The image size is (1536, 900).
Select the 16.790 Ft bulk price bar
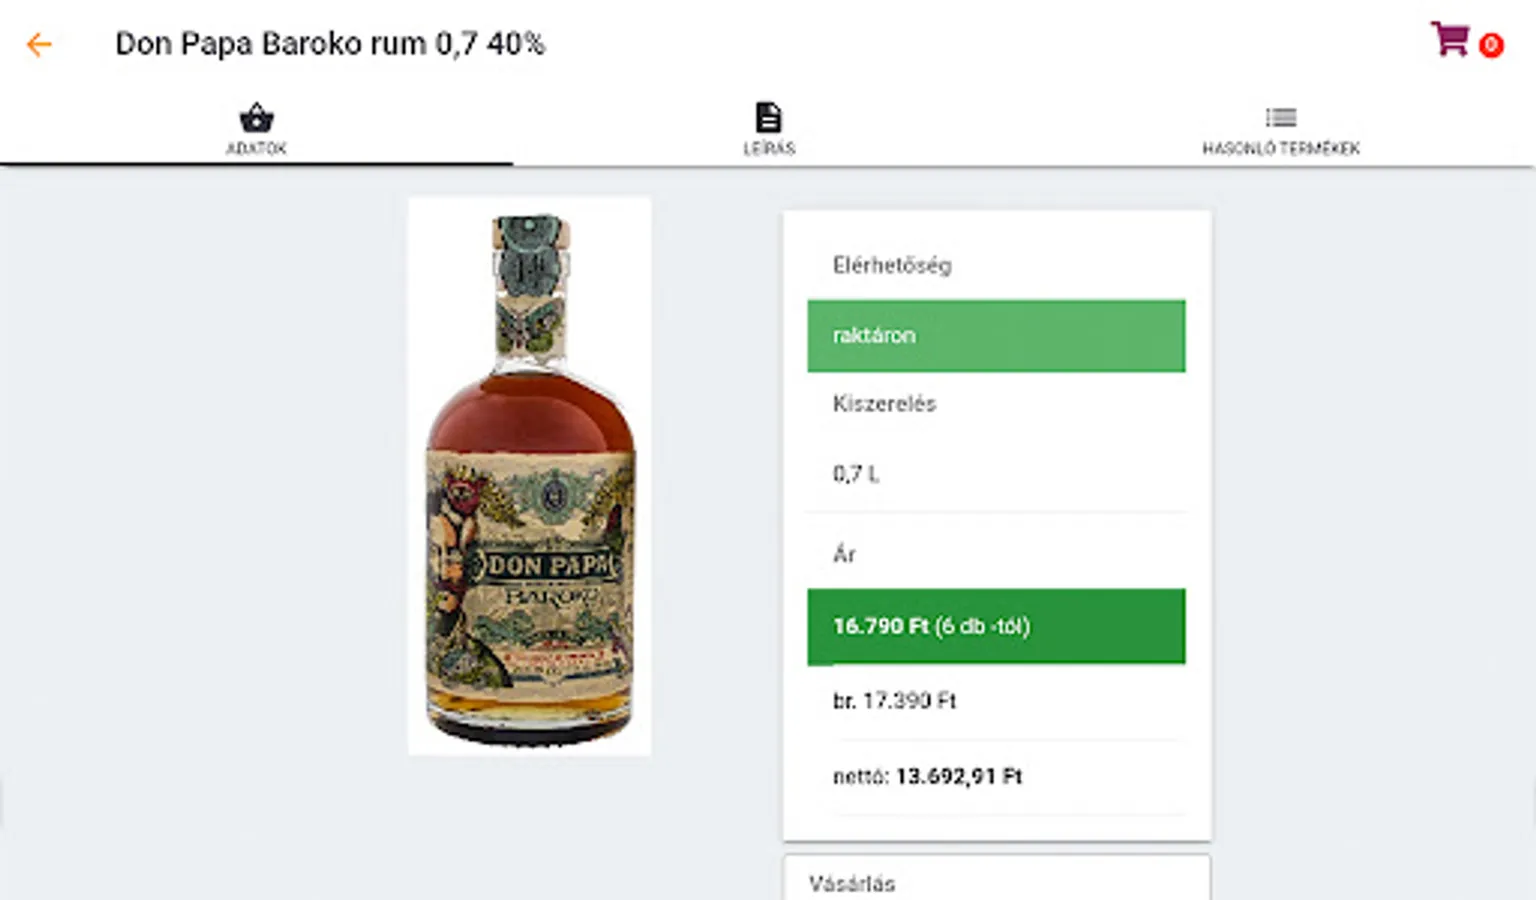996,626
